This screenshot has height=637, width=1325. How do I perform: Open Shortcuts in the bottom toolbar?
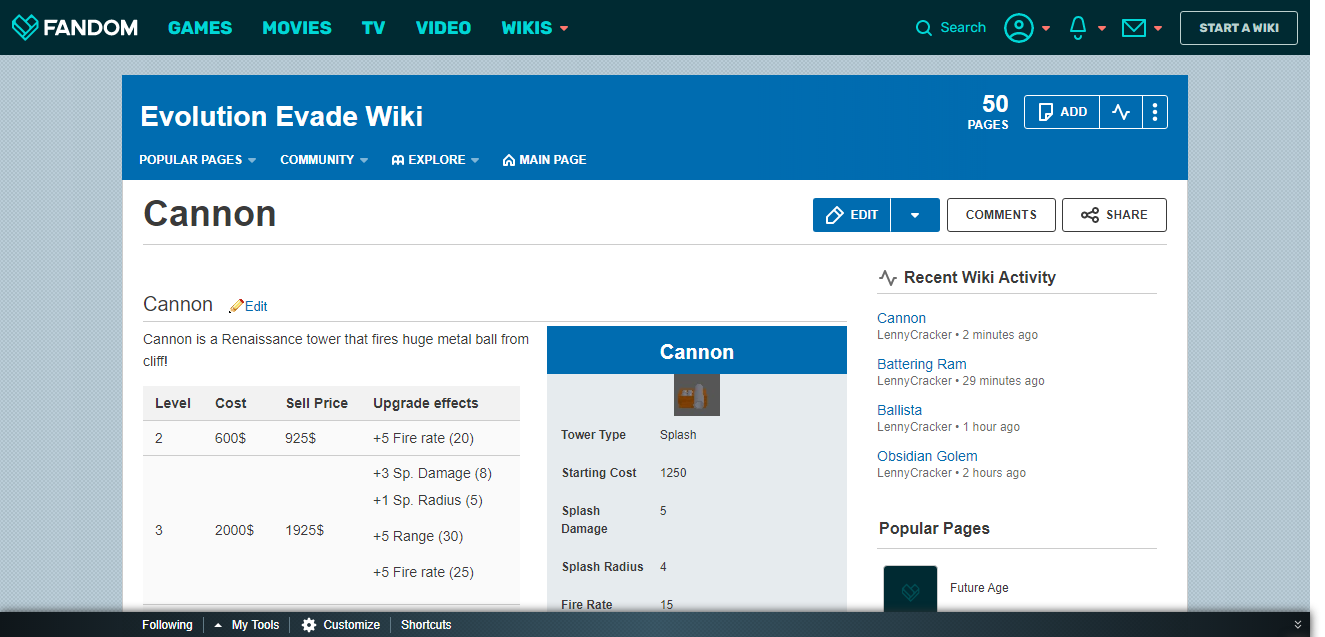click(426, 625)
